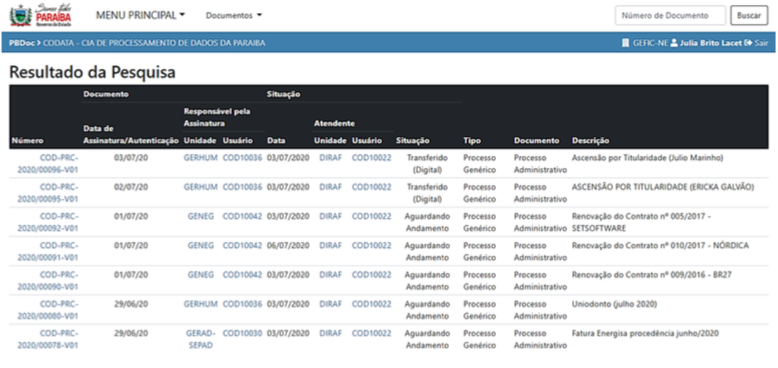Image resolution: width=778 pixels, height=368 pixels.
Task: Select description ASCENSÃO POR TITULARIDADE (ERICKA GALVÃO)
Action: click(x=663, y=187)
